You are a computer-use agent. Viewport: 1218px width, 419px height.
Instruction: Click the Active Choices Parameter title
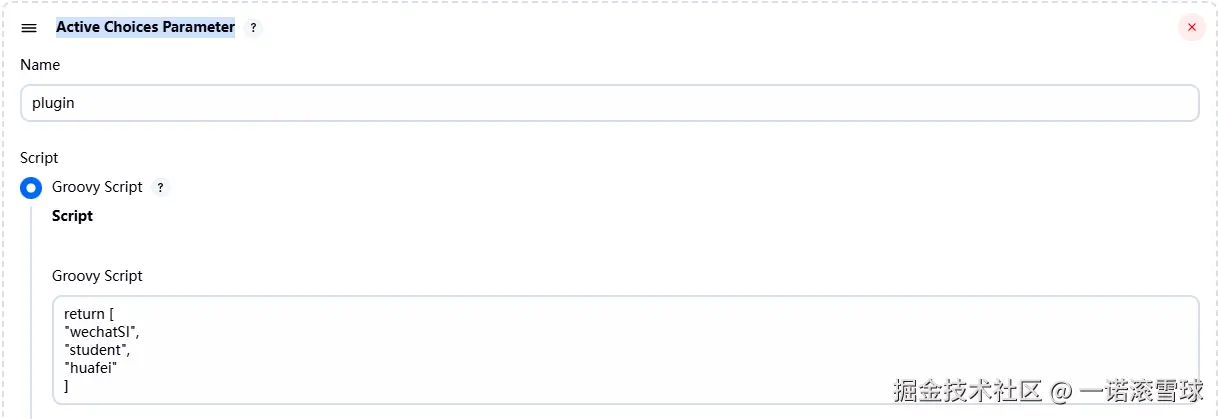[145, 28]
